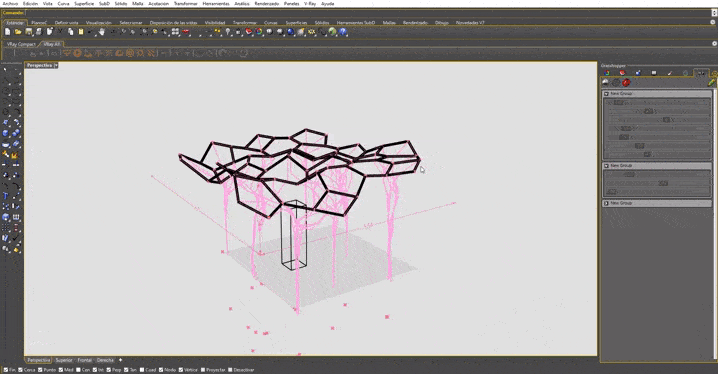Click the blue Help question mark icon

[343, 32]
